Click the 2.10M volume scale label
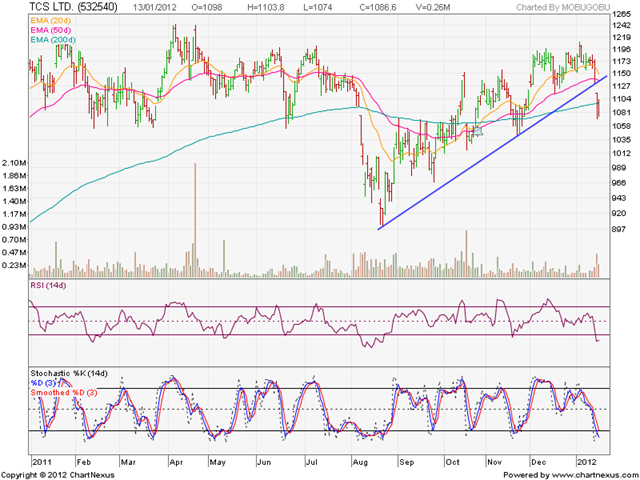Screen dimensions: 640x480 pyautogui.click(x=14, y=163)
